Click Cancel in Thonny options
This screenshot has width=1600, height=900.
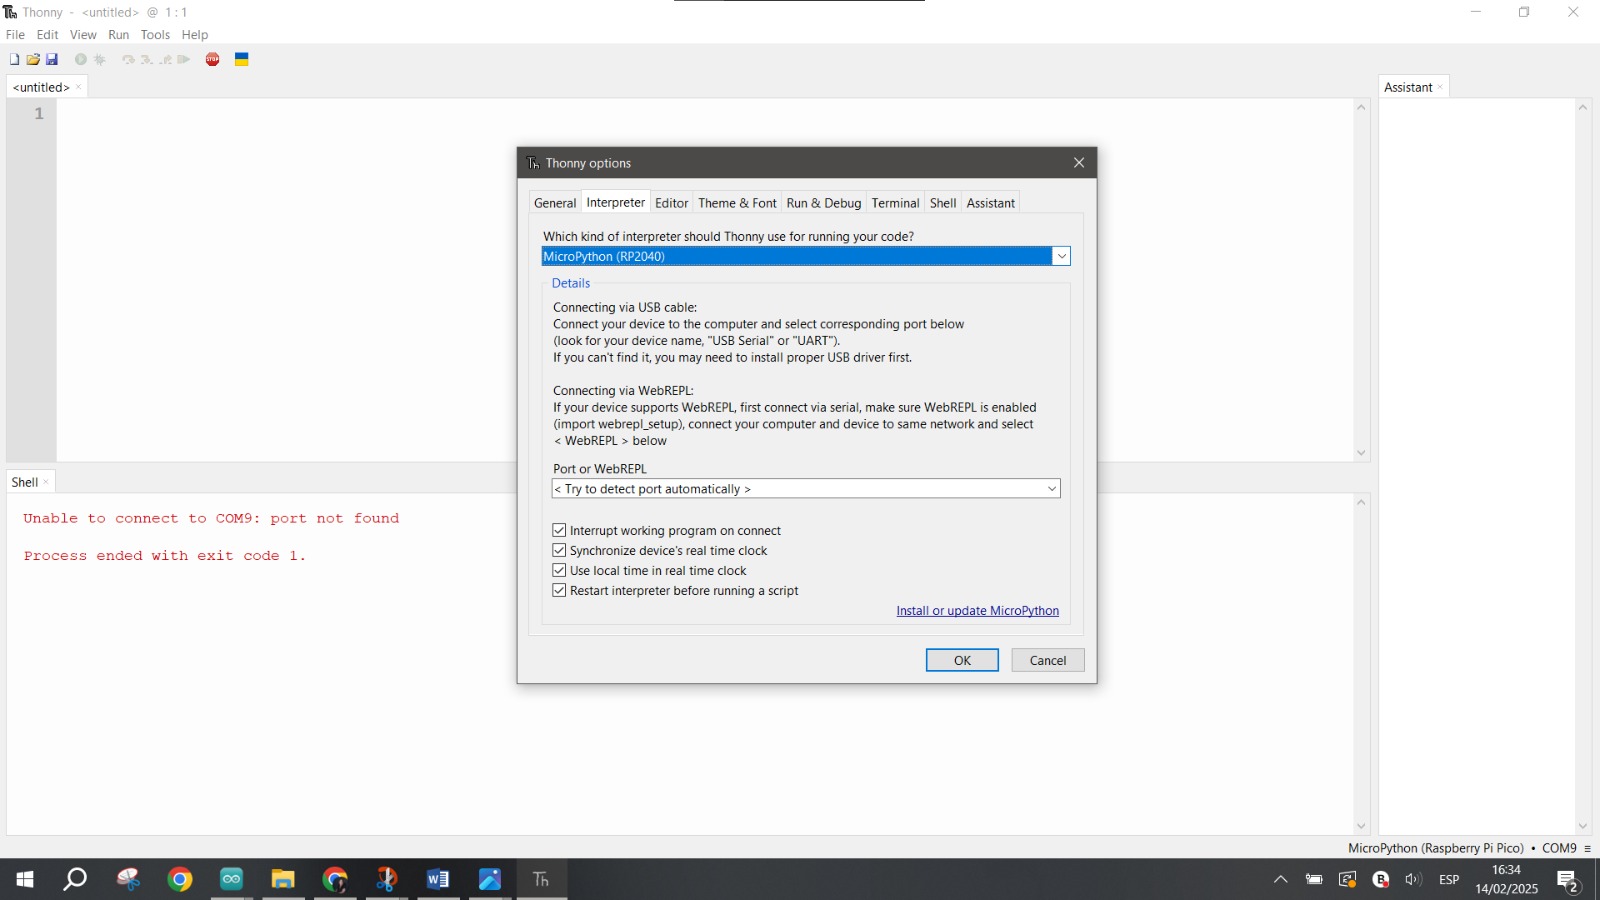[1048, 660]
